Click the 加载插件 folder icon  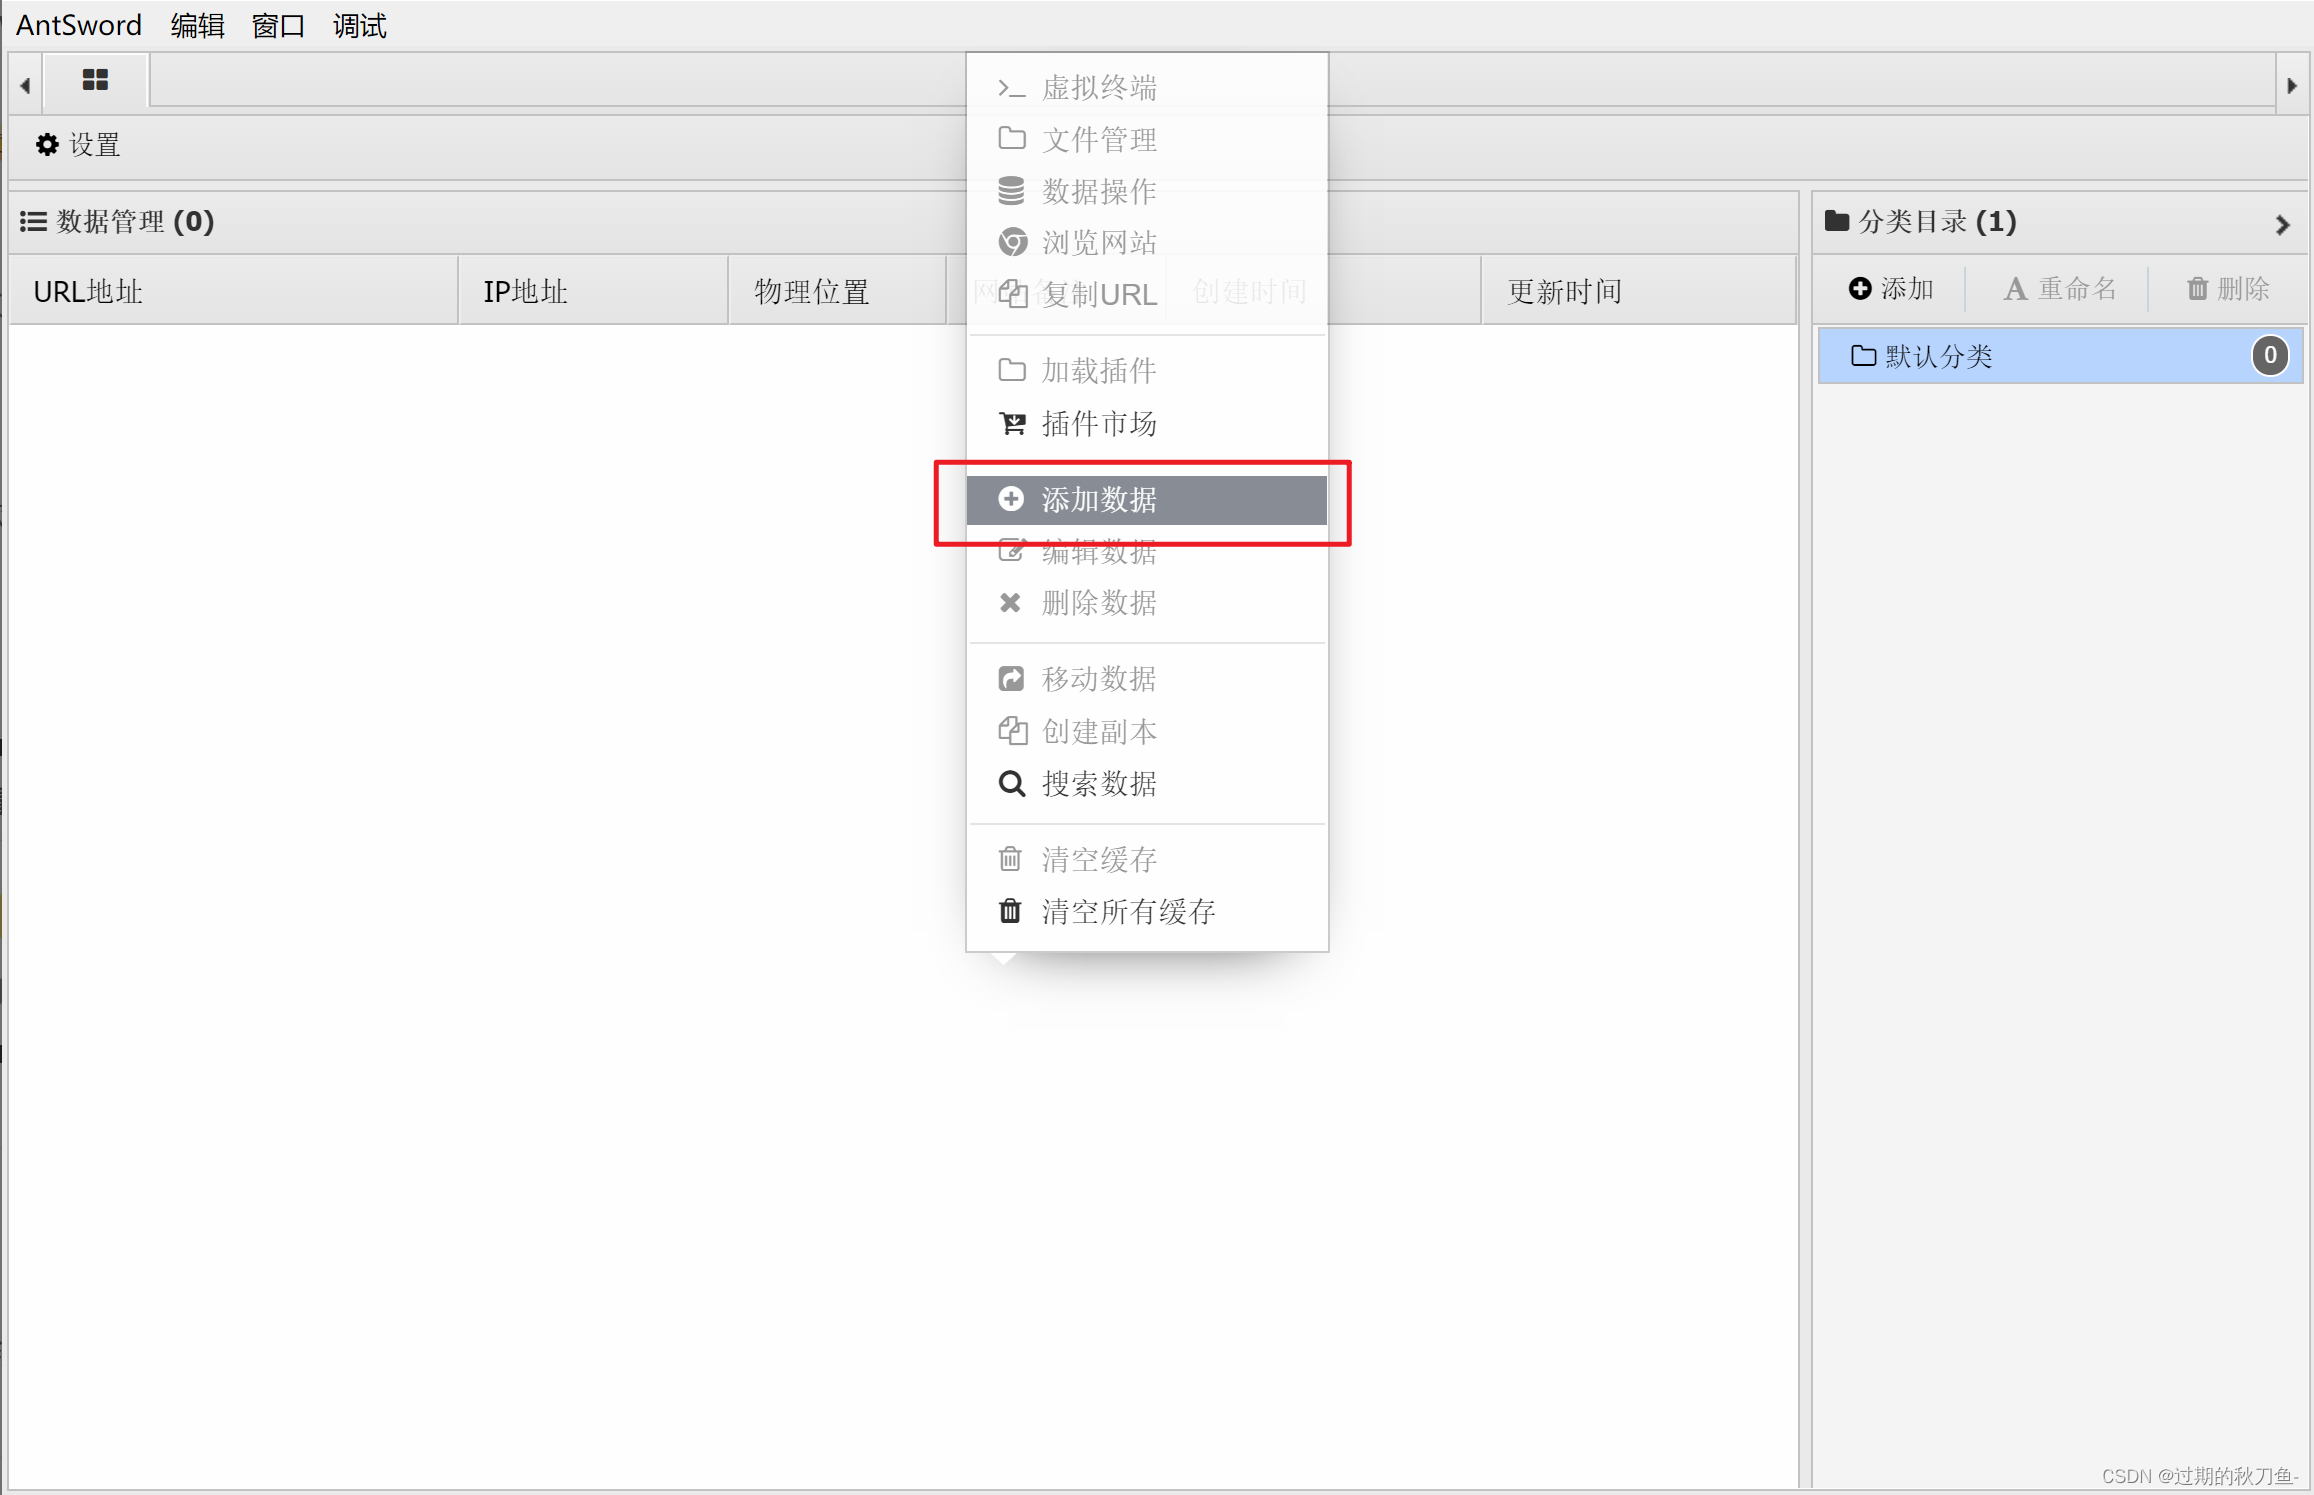[1012, 371]
